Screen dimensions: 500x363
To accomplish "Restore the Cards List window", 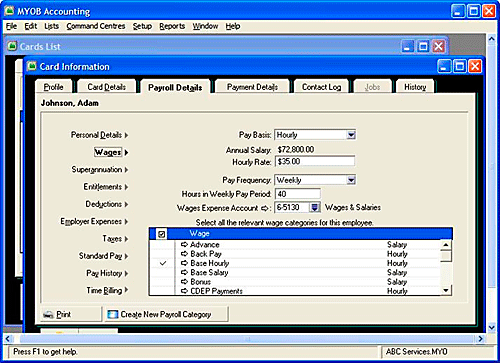I will 423,46.
